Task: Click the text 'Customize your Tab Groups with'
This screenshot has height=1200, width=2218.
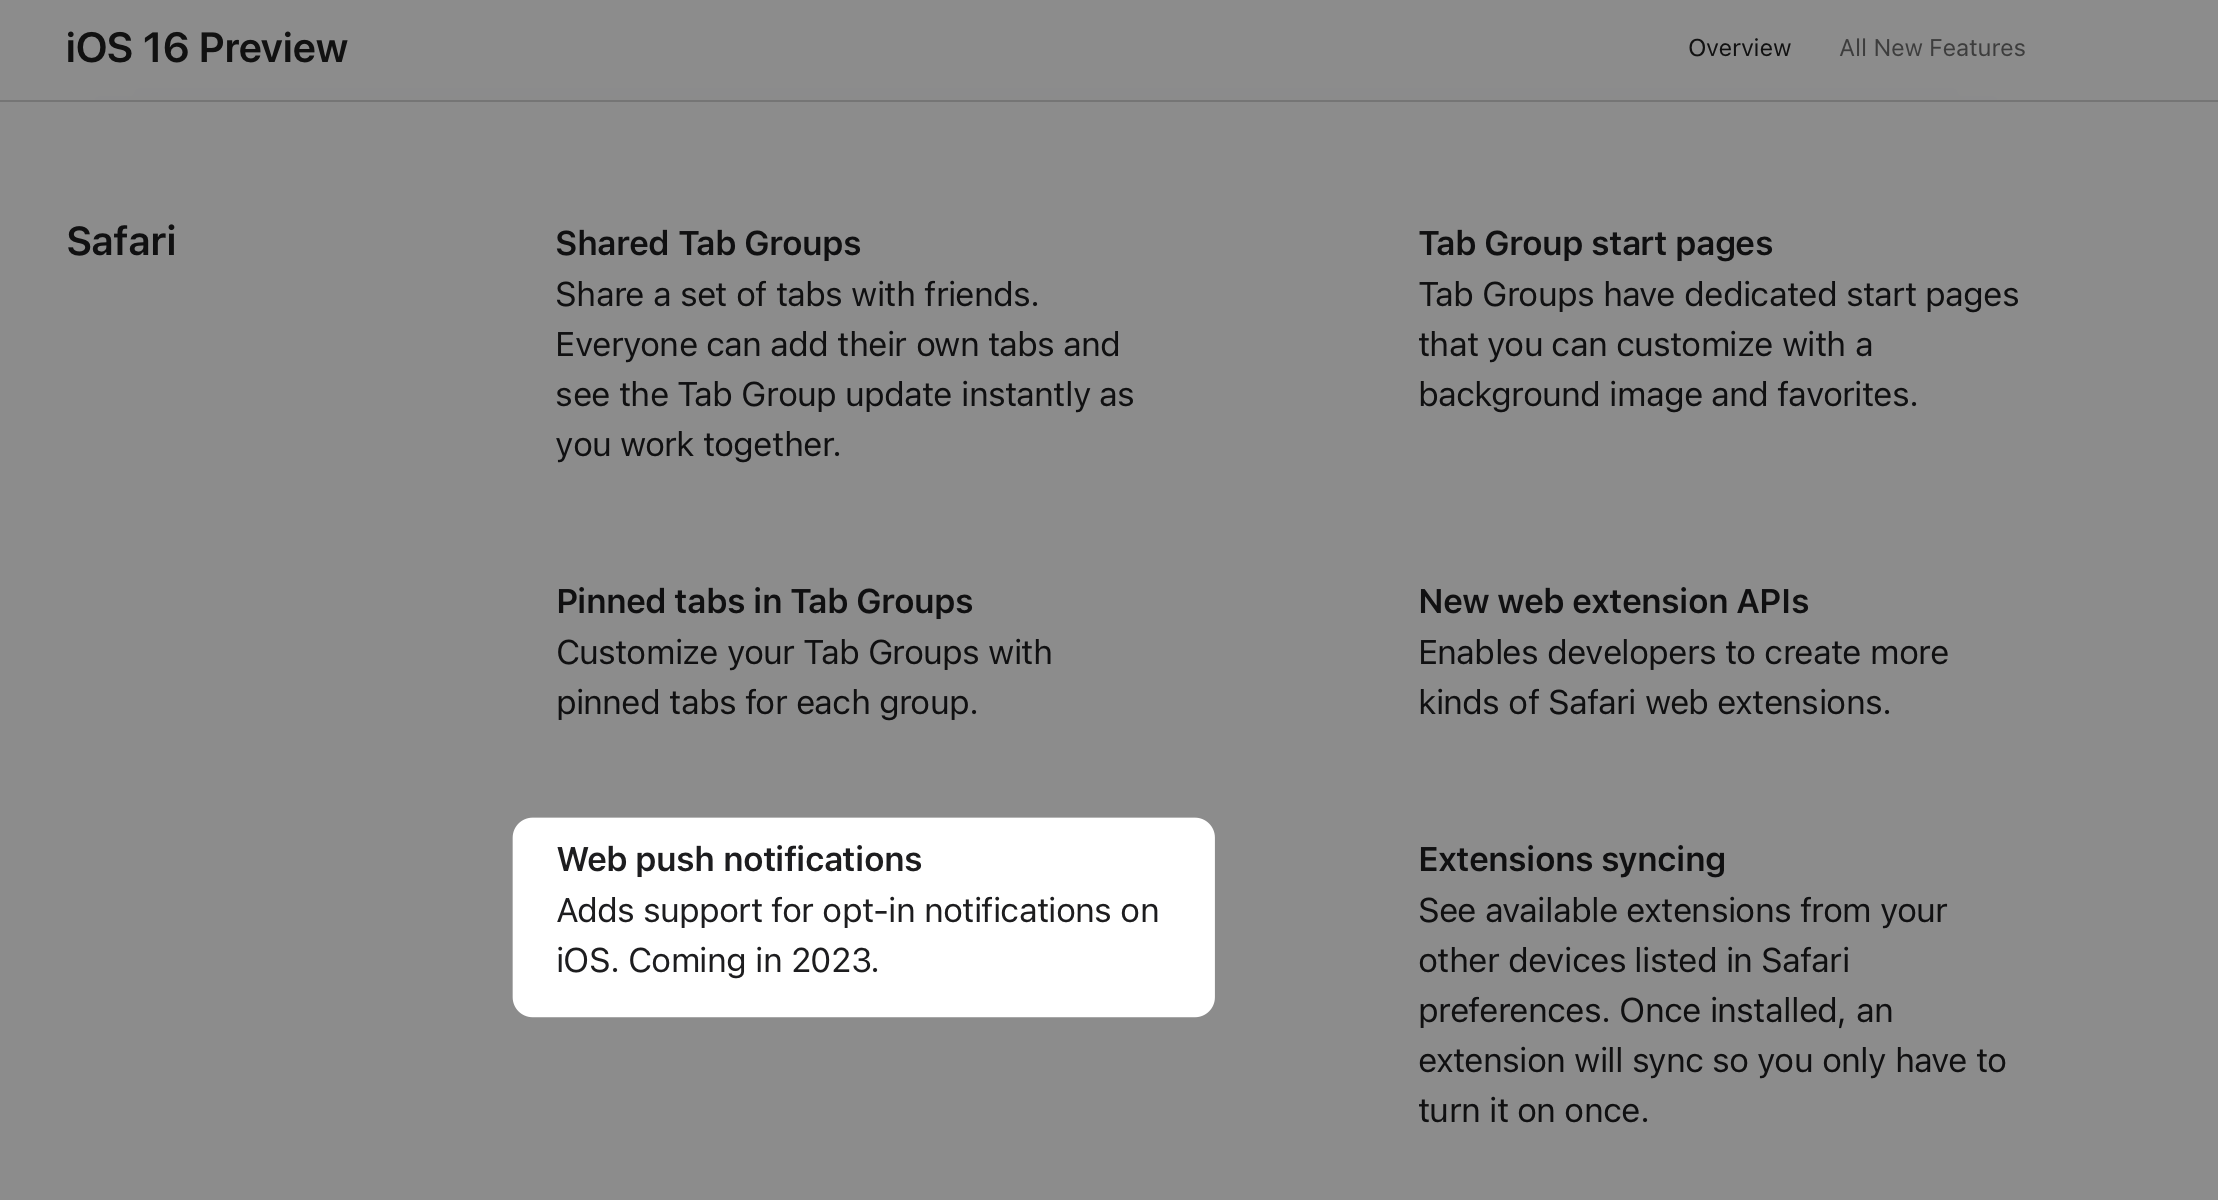Action: (804, 652)
